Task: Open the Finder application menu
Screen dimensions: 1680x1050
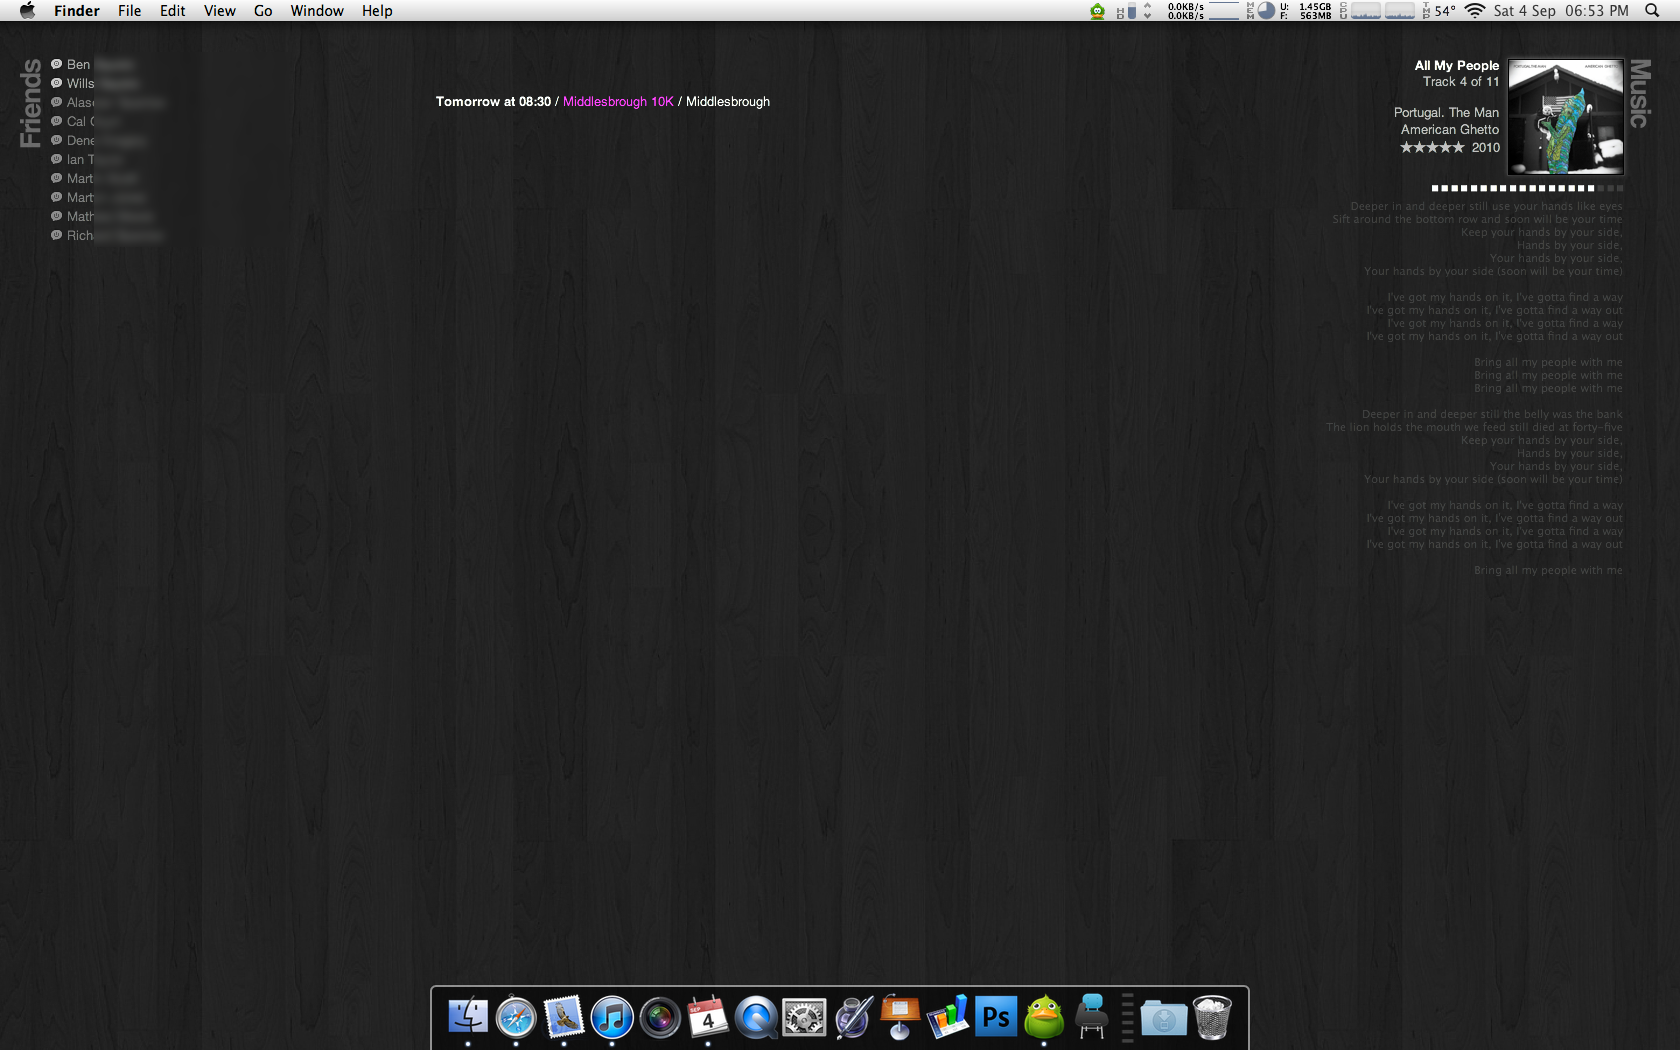Action: pos(77,11)
